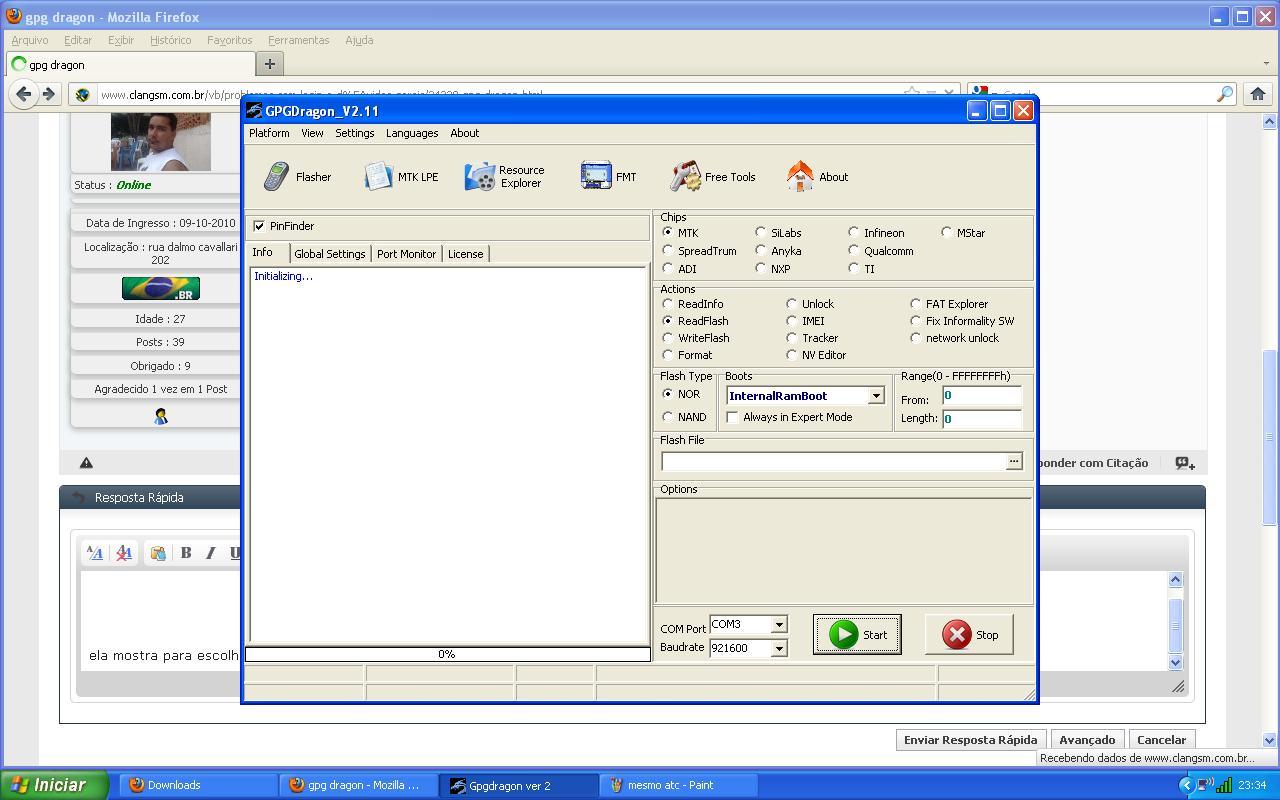Click the multi-quote icon beside Citação
Screen dimensions: 1280x800
click(x=1185, y=463)
